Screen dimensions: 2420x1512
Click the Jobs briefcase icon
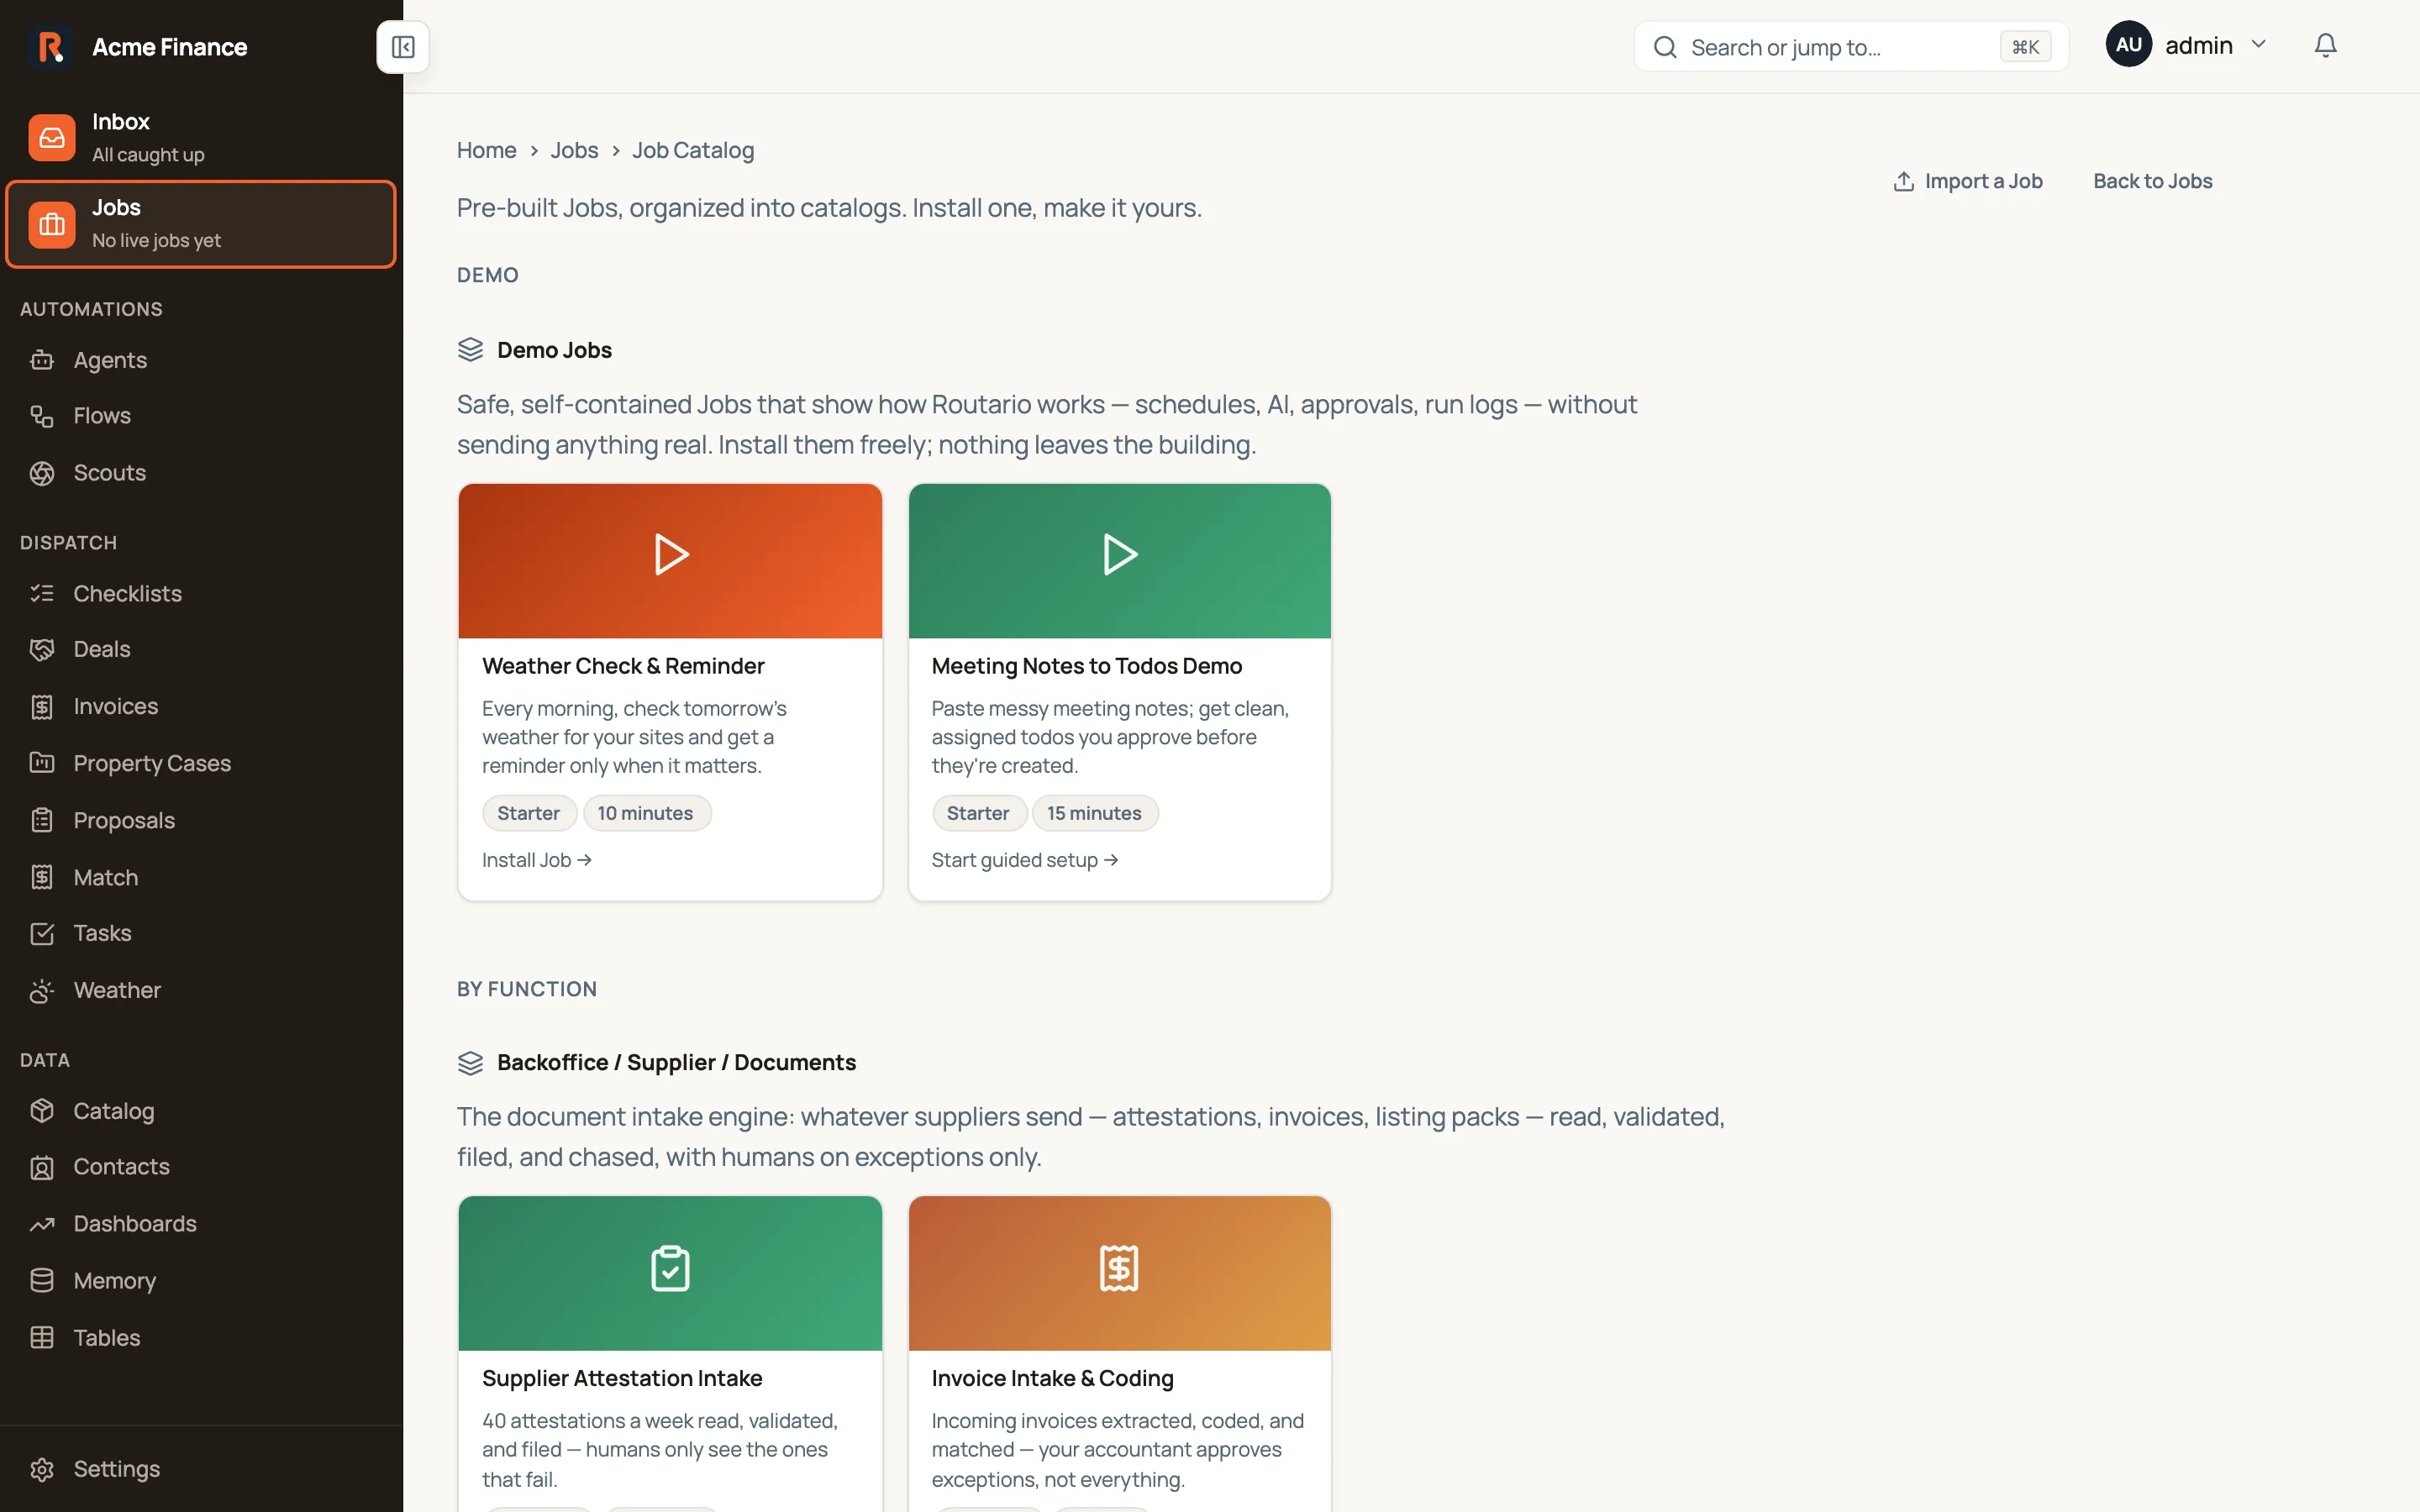pos(52,224)
